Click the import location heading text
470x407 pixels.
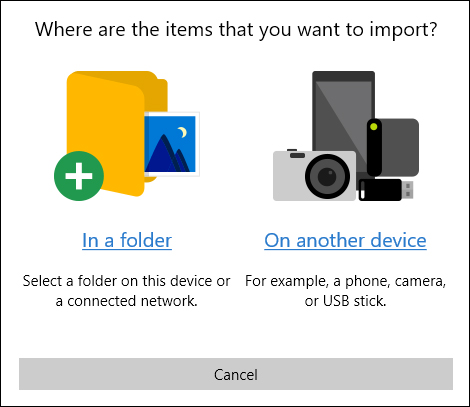[x=236, y=29]
